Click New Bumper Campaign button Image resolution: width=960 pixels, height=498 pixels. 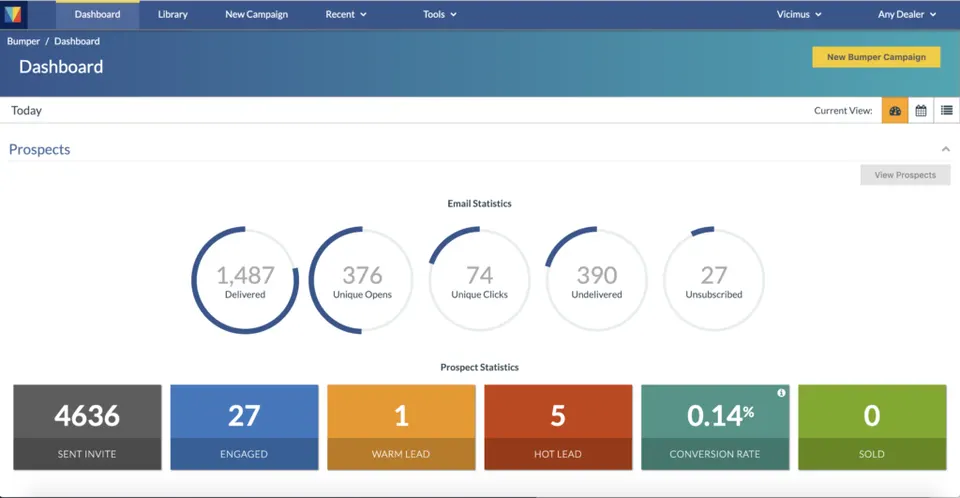(x=876, y=57)
